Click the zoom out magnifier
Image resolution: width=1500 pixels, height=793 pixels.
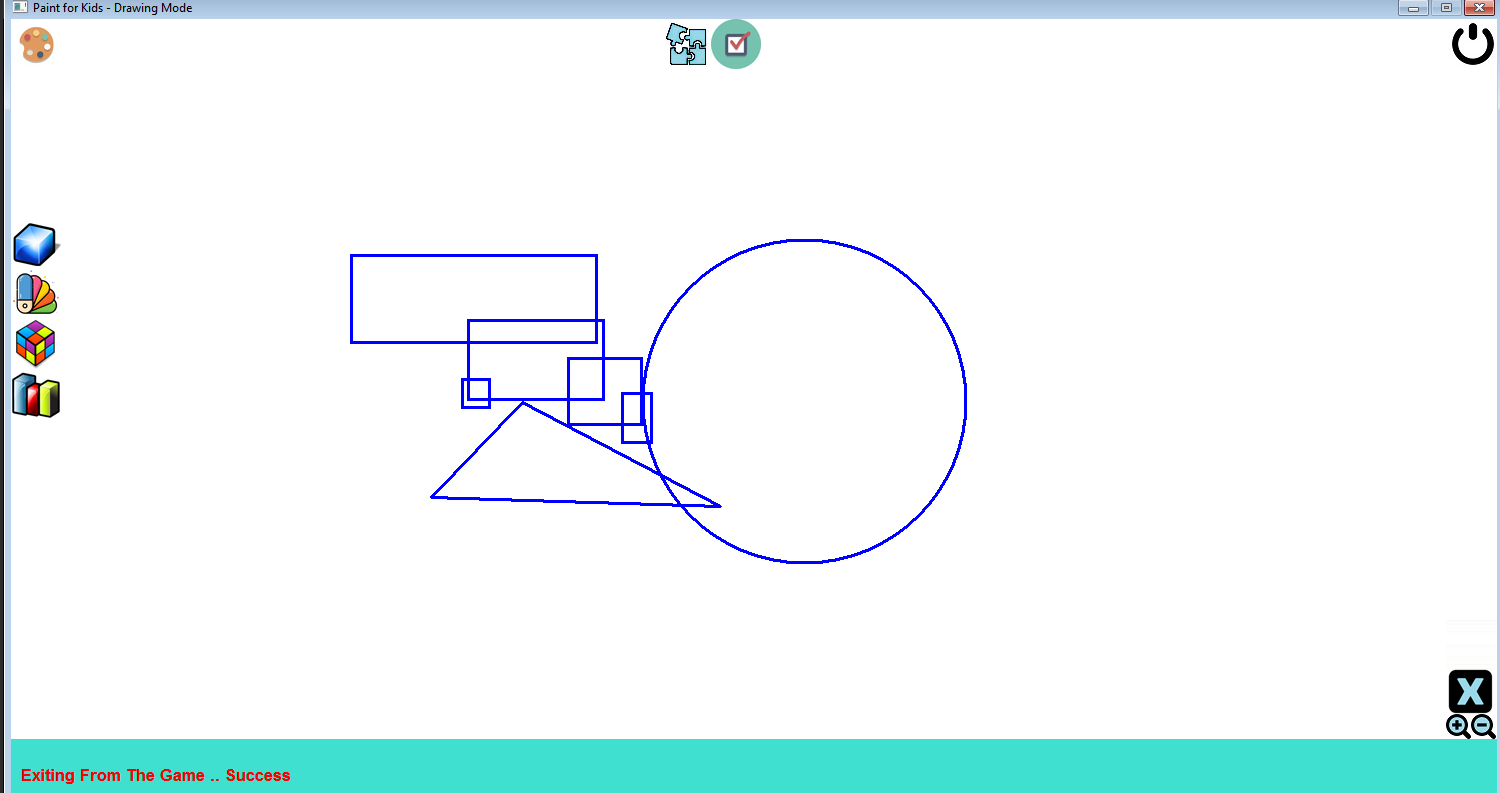point(1484,727)
